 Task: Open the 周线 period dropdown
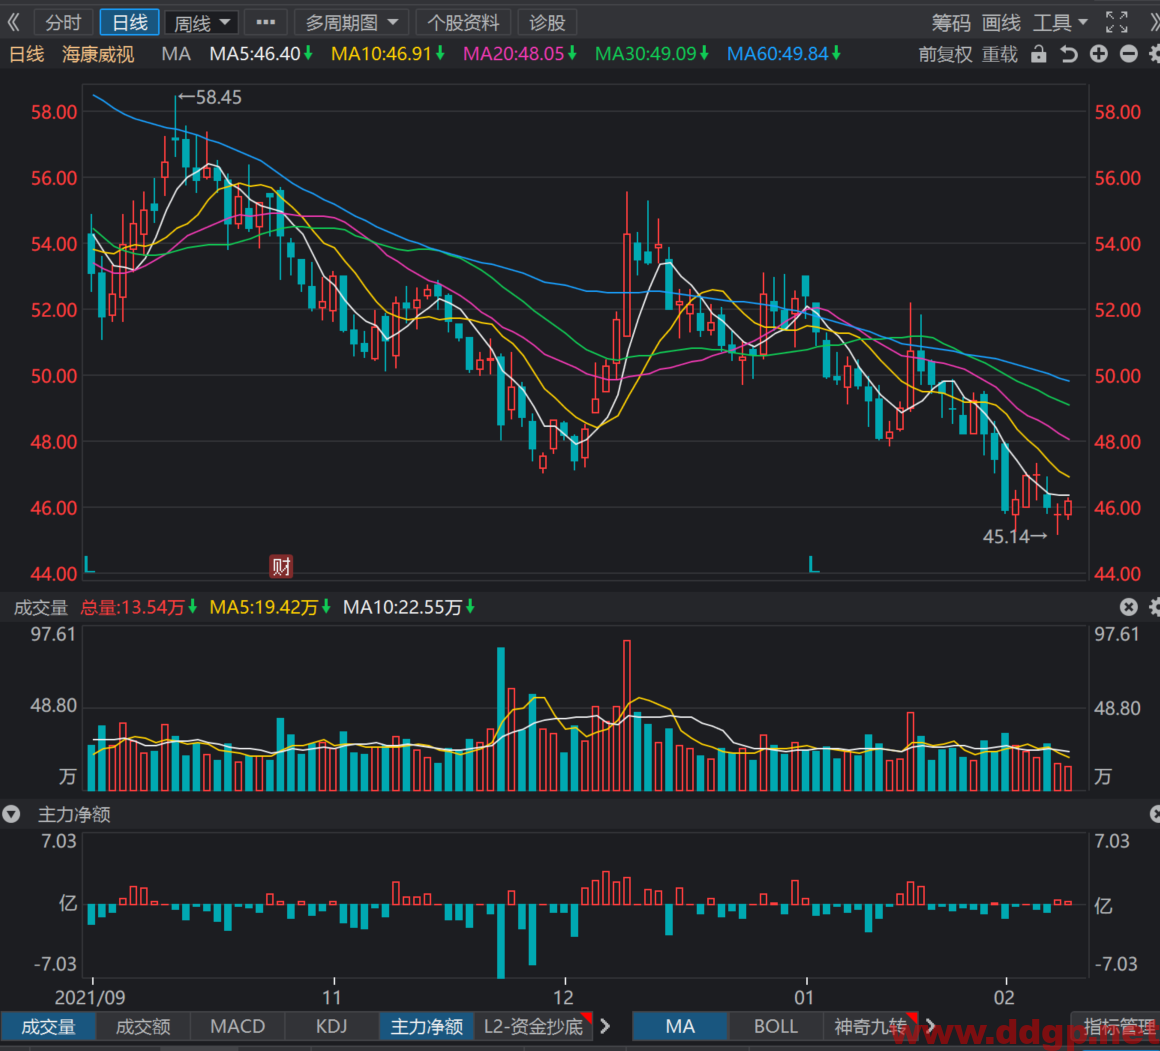coord(201,23)
